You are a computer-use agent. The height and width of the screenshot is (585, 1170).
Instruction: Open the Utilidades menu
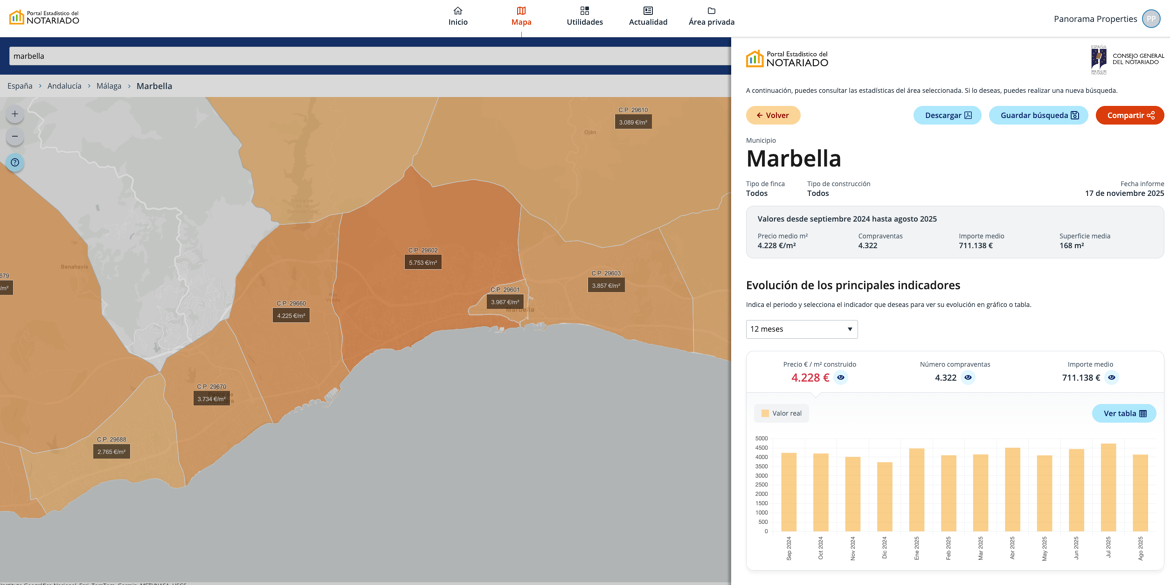click(584, 16)
